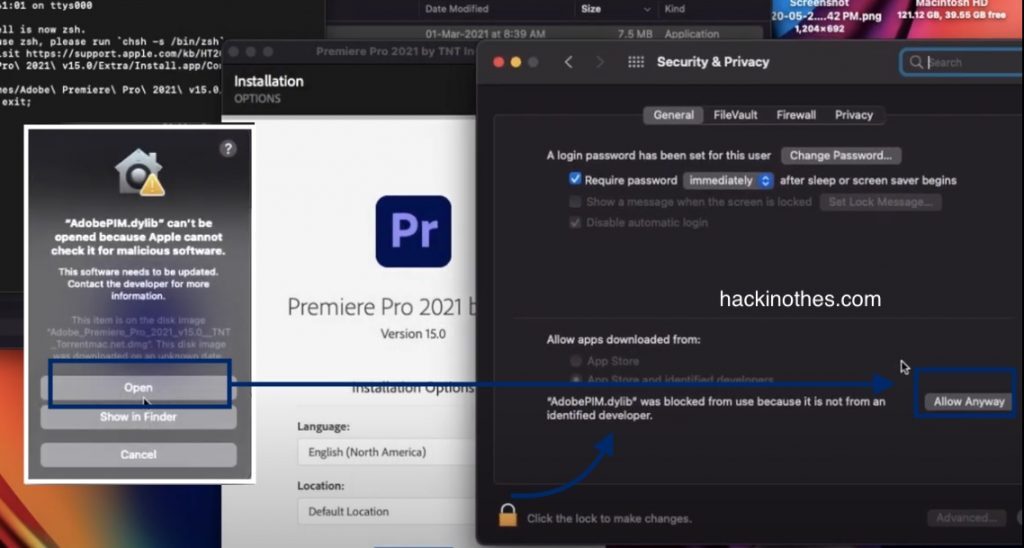Select App Store and identified developers radio option
The width and height of the screenshot is (1024, 548).
[x=575, y=379]
